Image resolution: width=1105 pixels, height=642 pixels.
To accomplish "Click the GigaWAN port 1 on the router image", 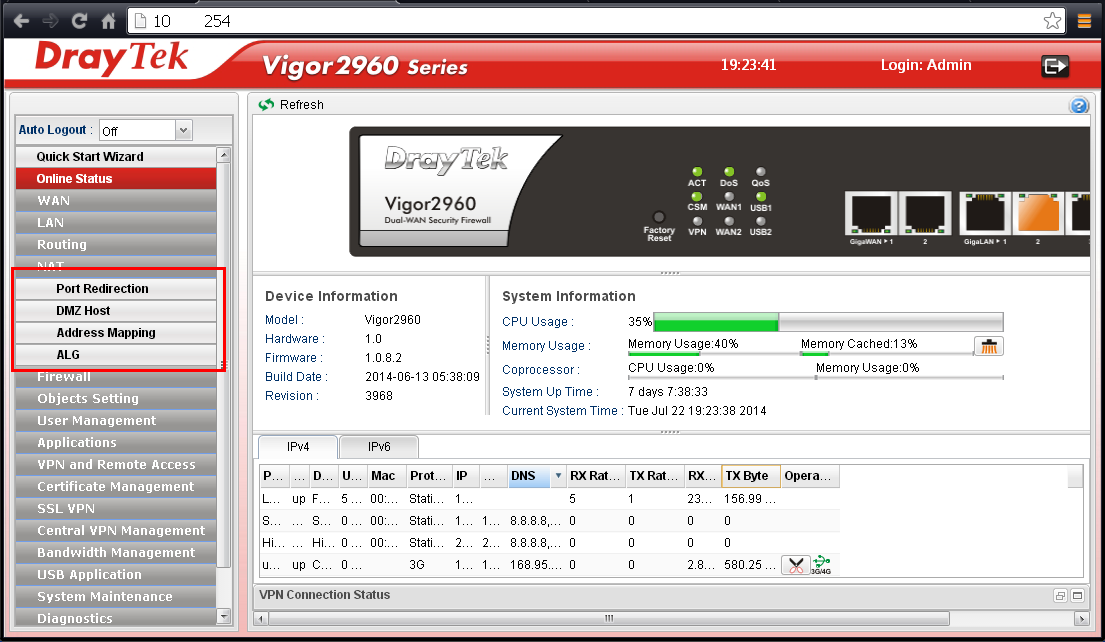I will (x=871, y=214).
